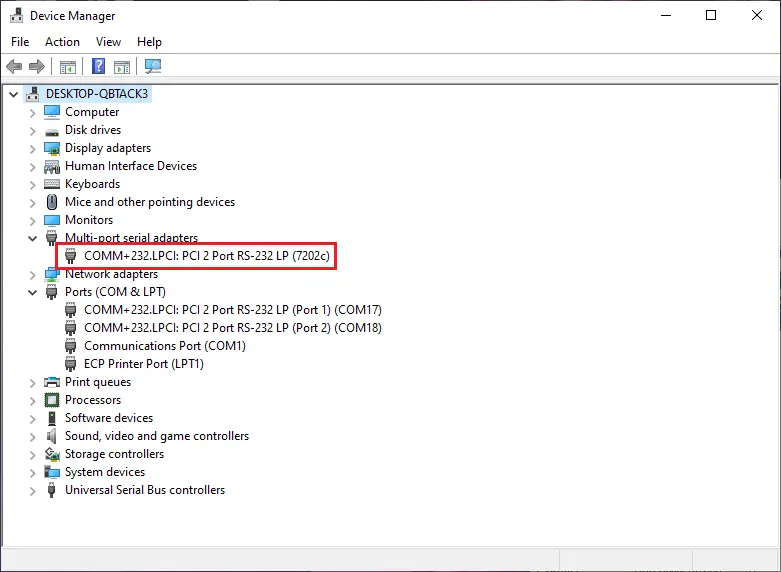Expand the Storage controllers chevron
This screenshot has width=781, height=572.
pos(32,454)
